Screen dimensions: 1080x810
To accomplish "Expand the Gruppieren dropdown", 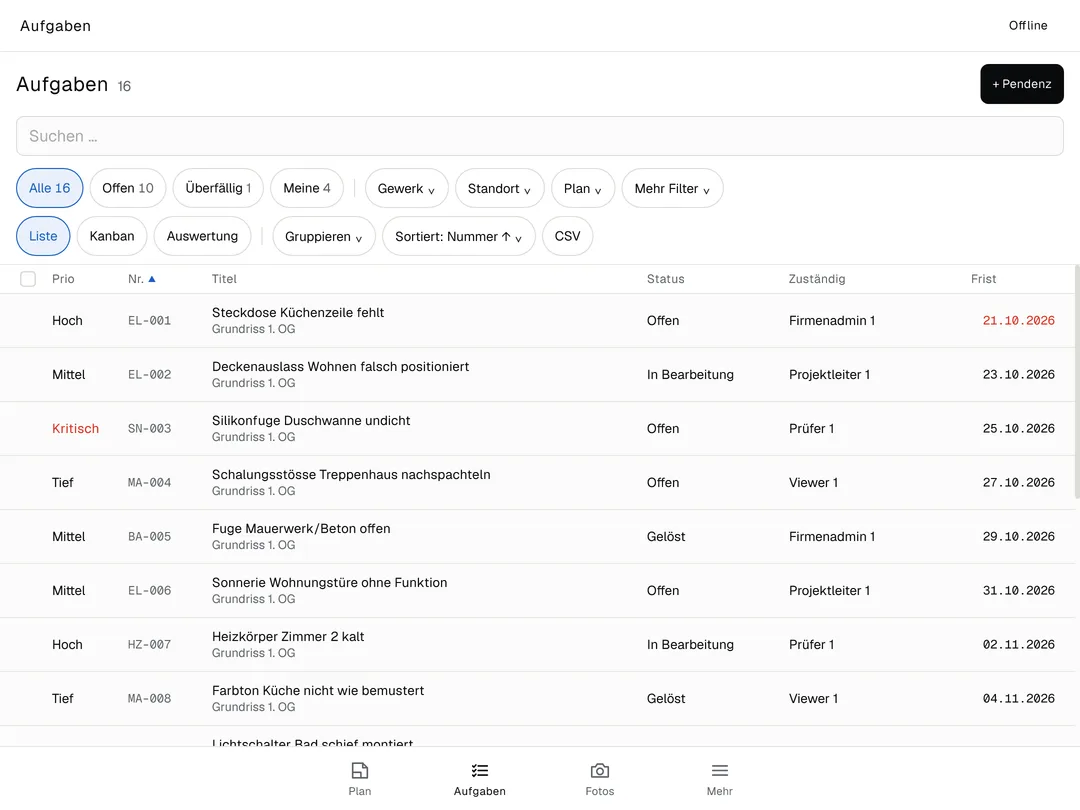I will pos(324,236).
